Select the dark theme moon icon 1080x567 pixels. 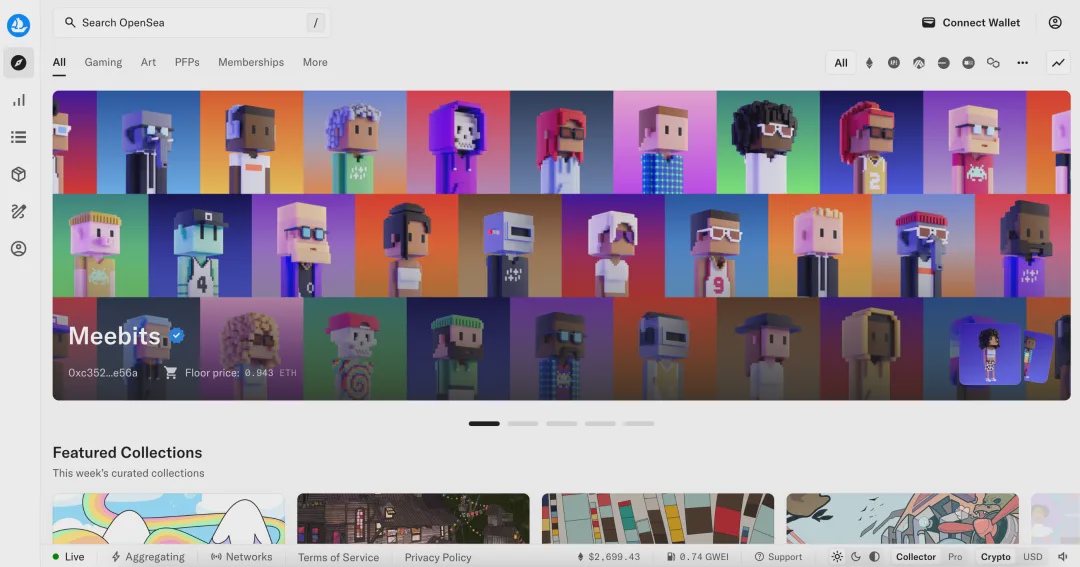[x=855, y=557]
